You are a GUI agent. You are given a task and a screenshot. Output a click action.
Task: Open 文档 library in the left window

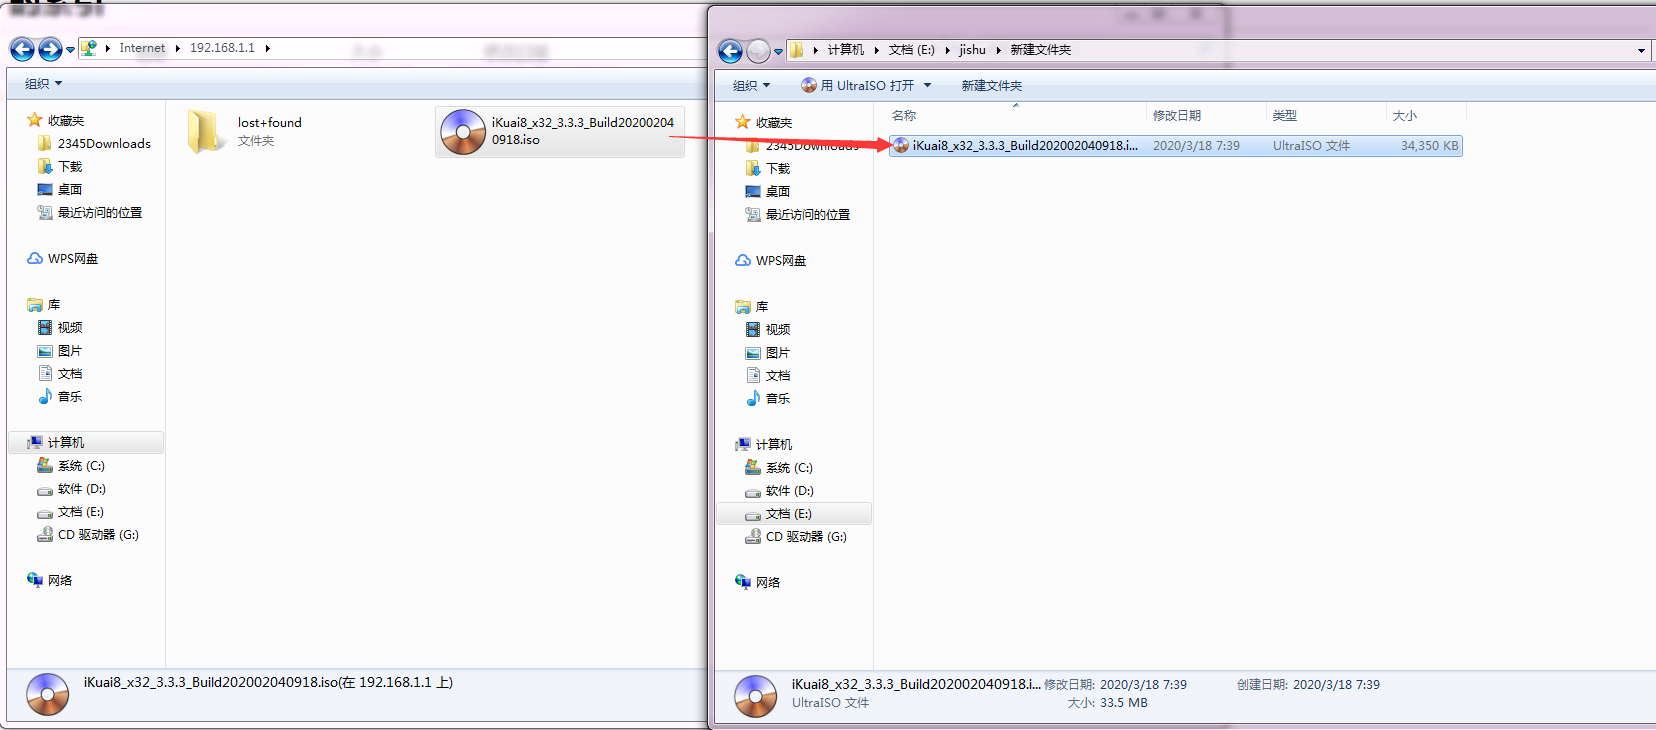click(x=59, y=373)
